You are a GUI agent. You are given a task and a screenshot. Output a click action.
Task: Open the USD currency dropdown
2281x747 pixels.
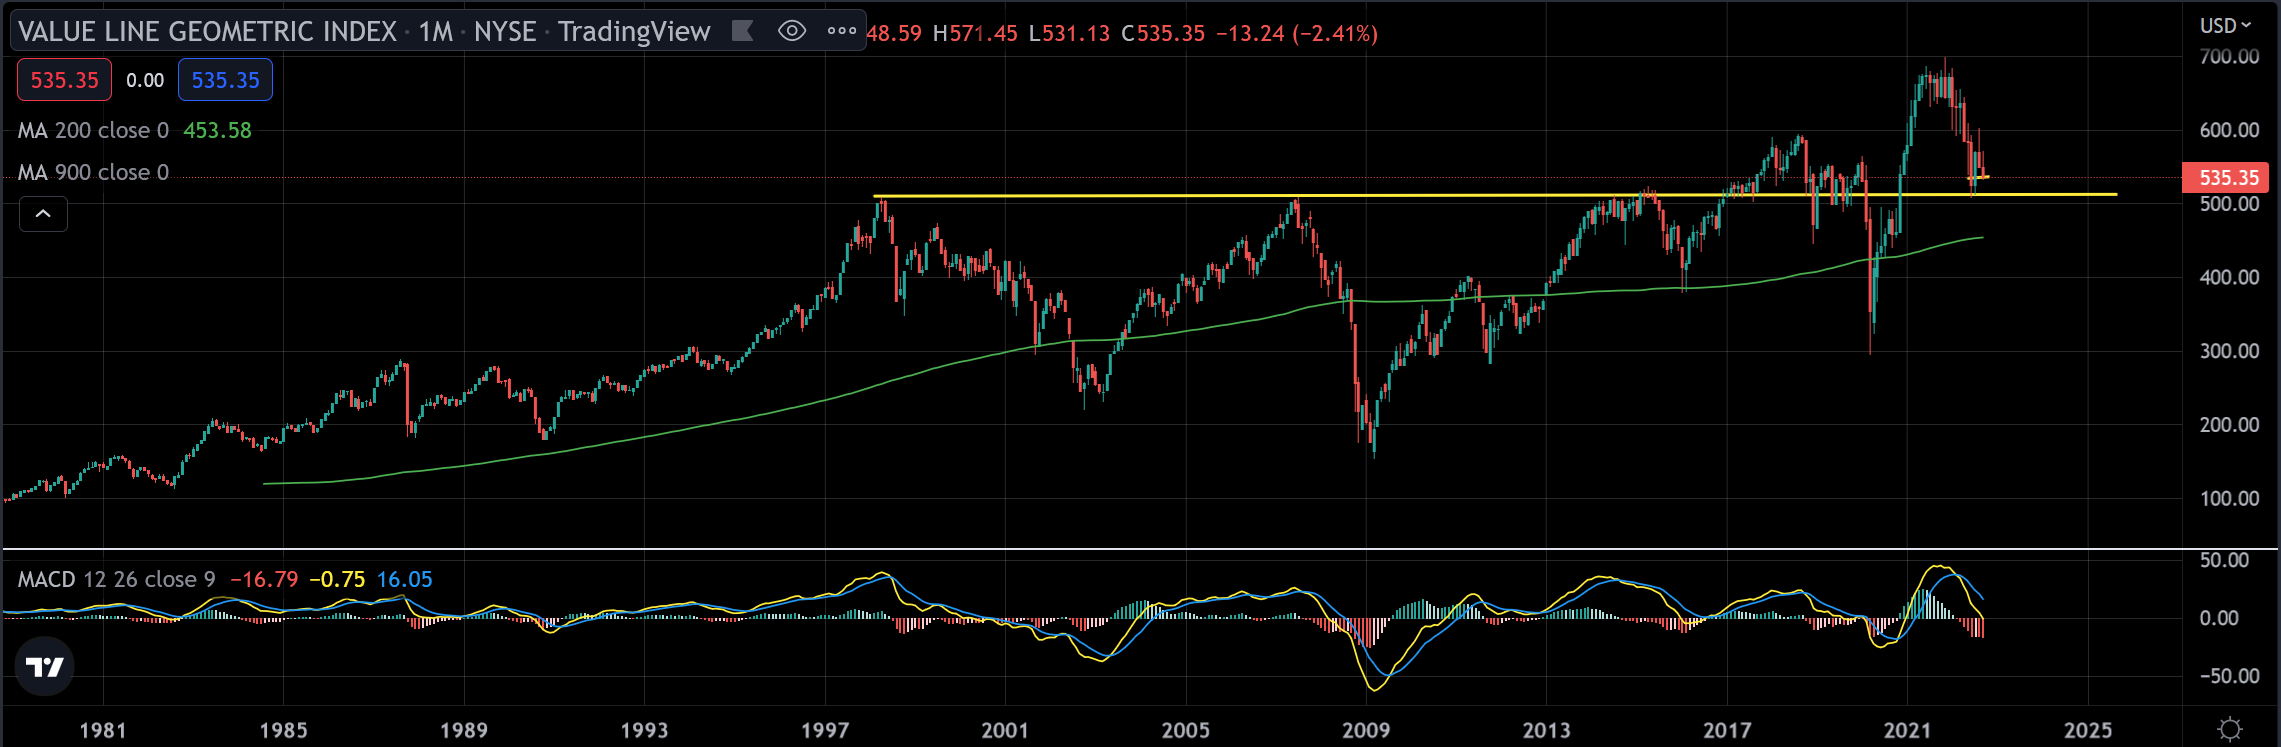pyautogui.click(x=2225, y=25)
